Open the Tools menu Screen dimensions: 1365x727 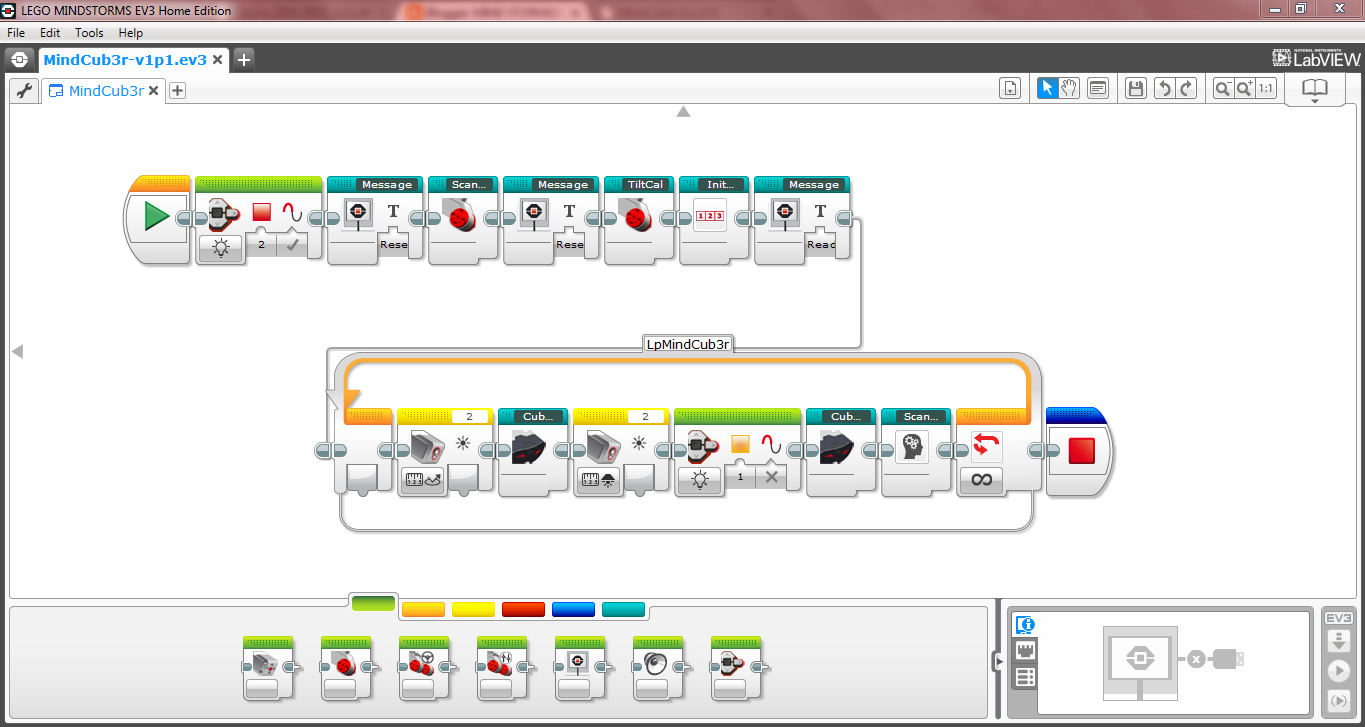coord(89,33)
